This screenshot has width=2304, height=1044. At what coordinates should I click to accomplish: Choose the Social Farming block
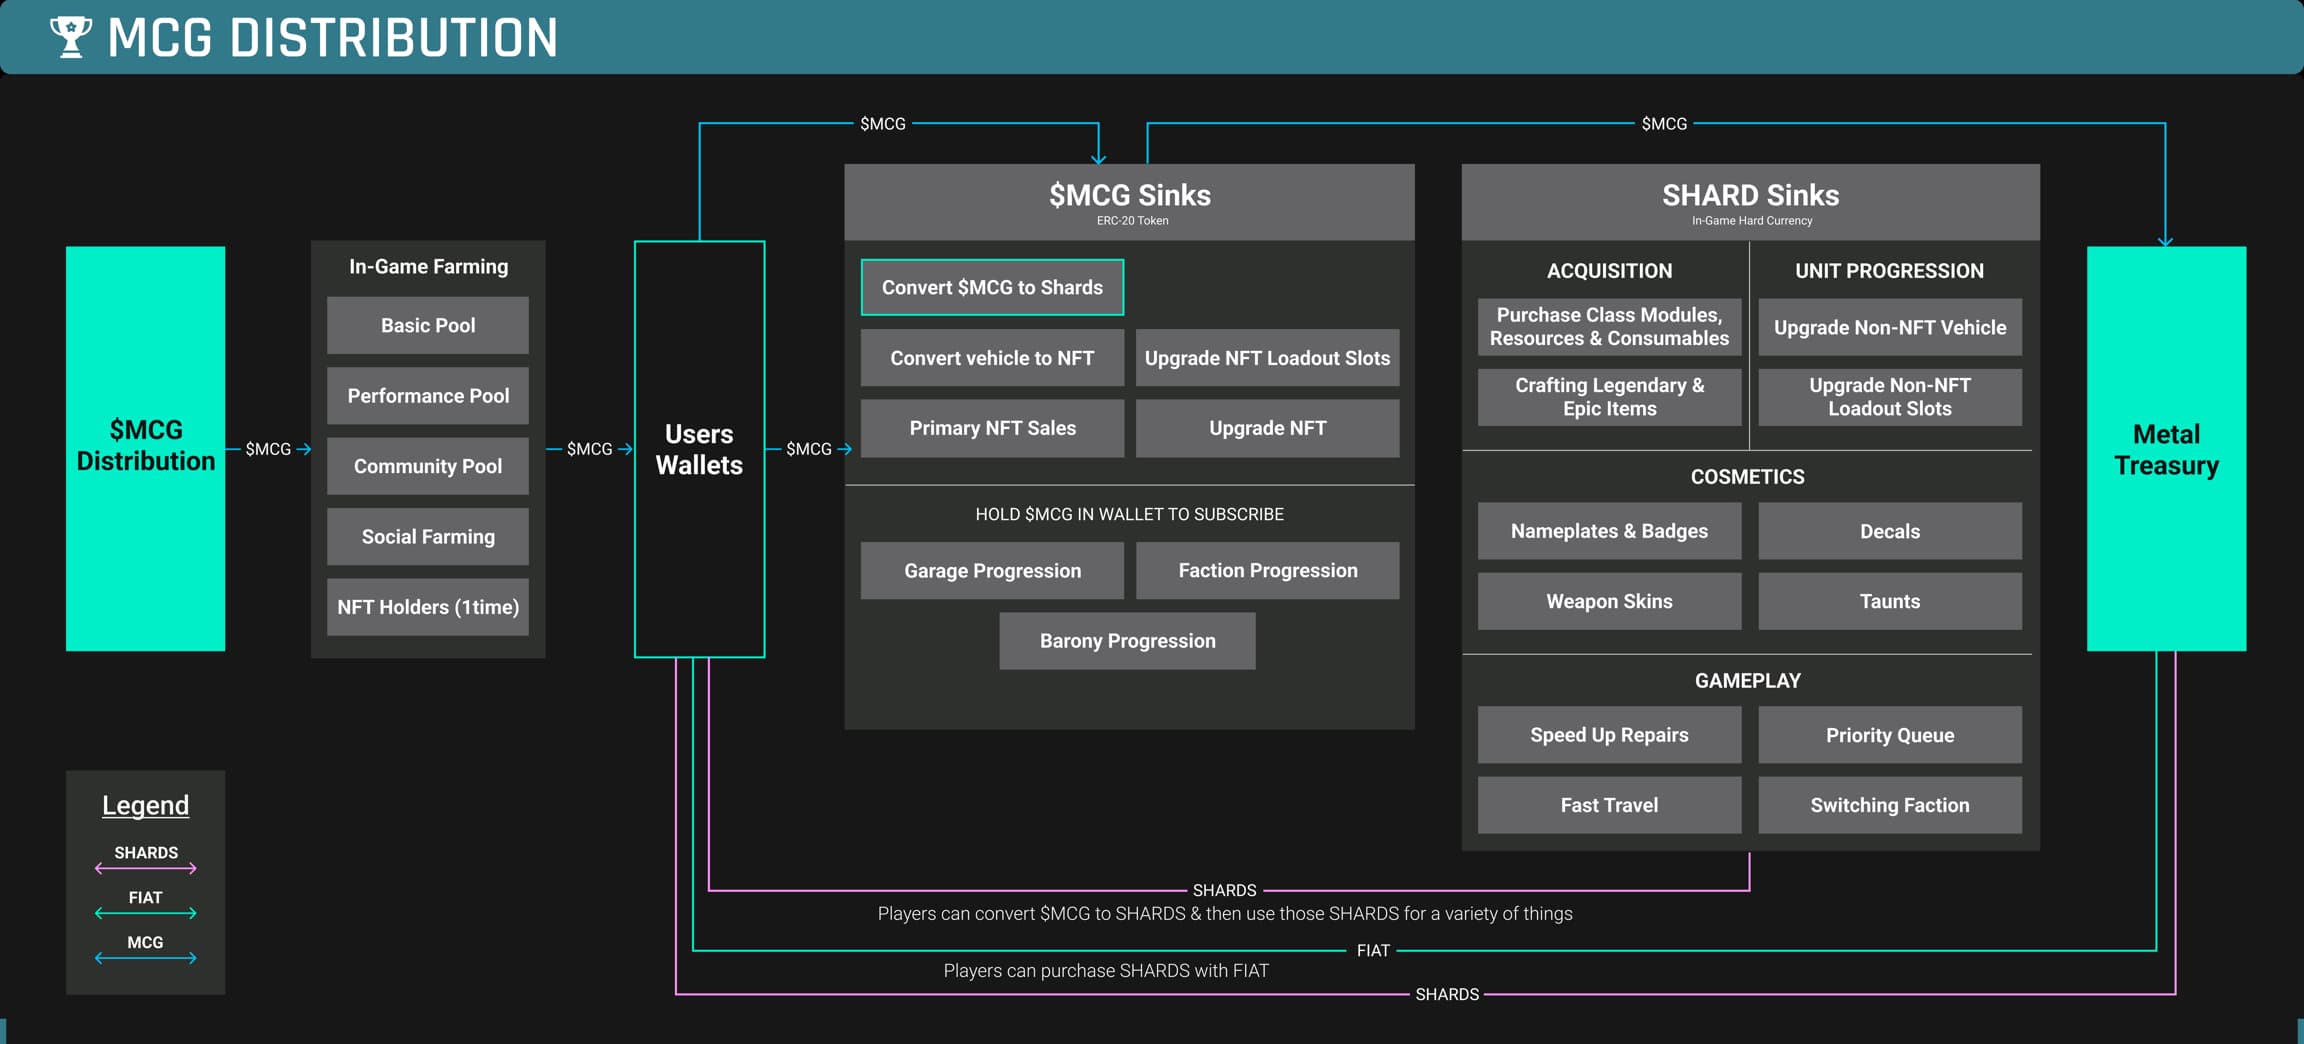(x=428, y=537)
